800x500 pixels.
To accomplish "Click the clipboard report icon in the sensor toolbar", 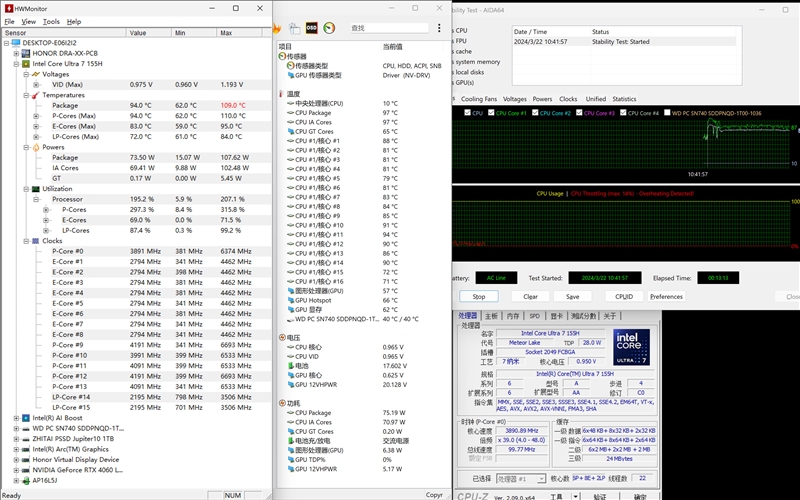I will [296, 27].
